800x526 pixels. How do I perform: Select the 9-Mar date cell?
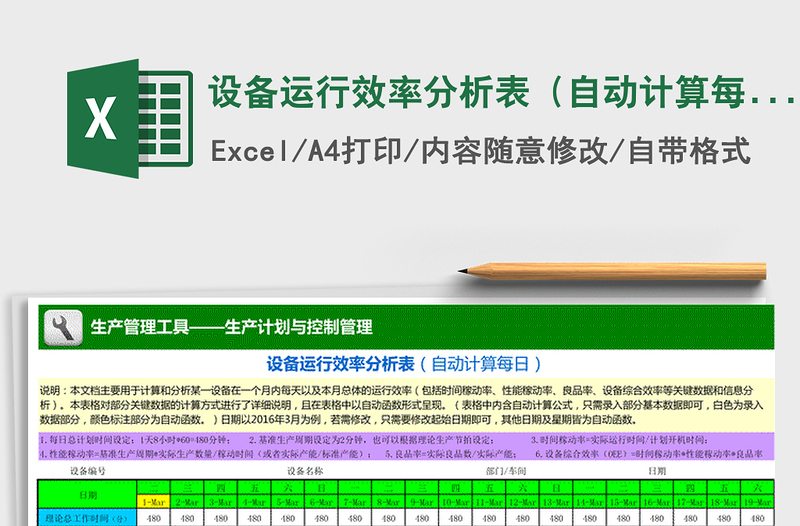tap(422, 503)
